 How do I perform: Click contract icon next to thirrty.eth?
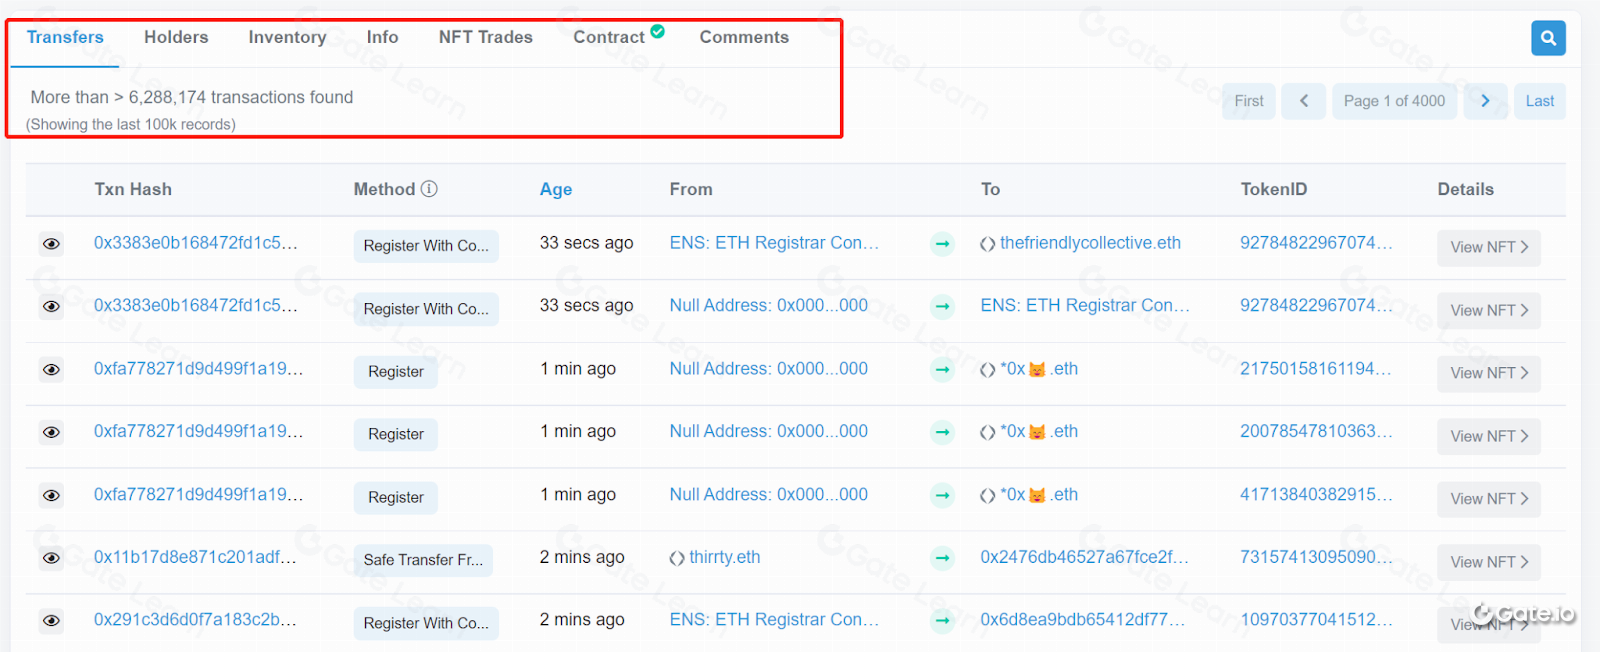coord(677,558)
